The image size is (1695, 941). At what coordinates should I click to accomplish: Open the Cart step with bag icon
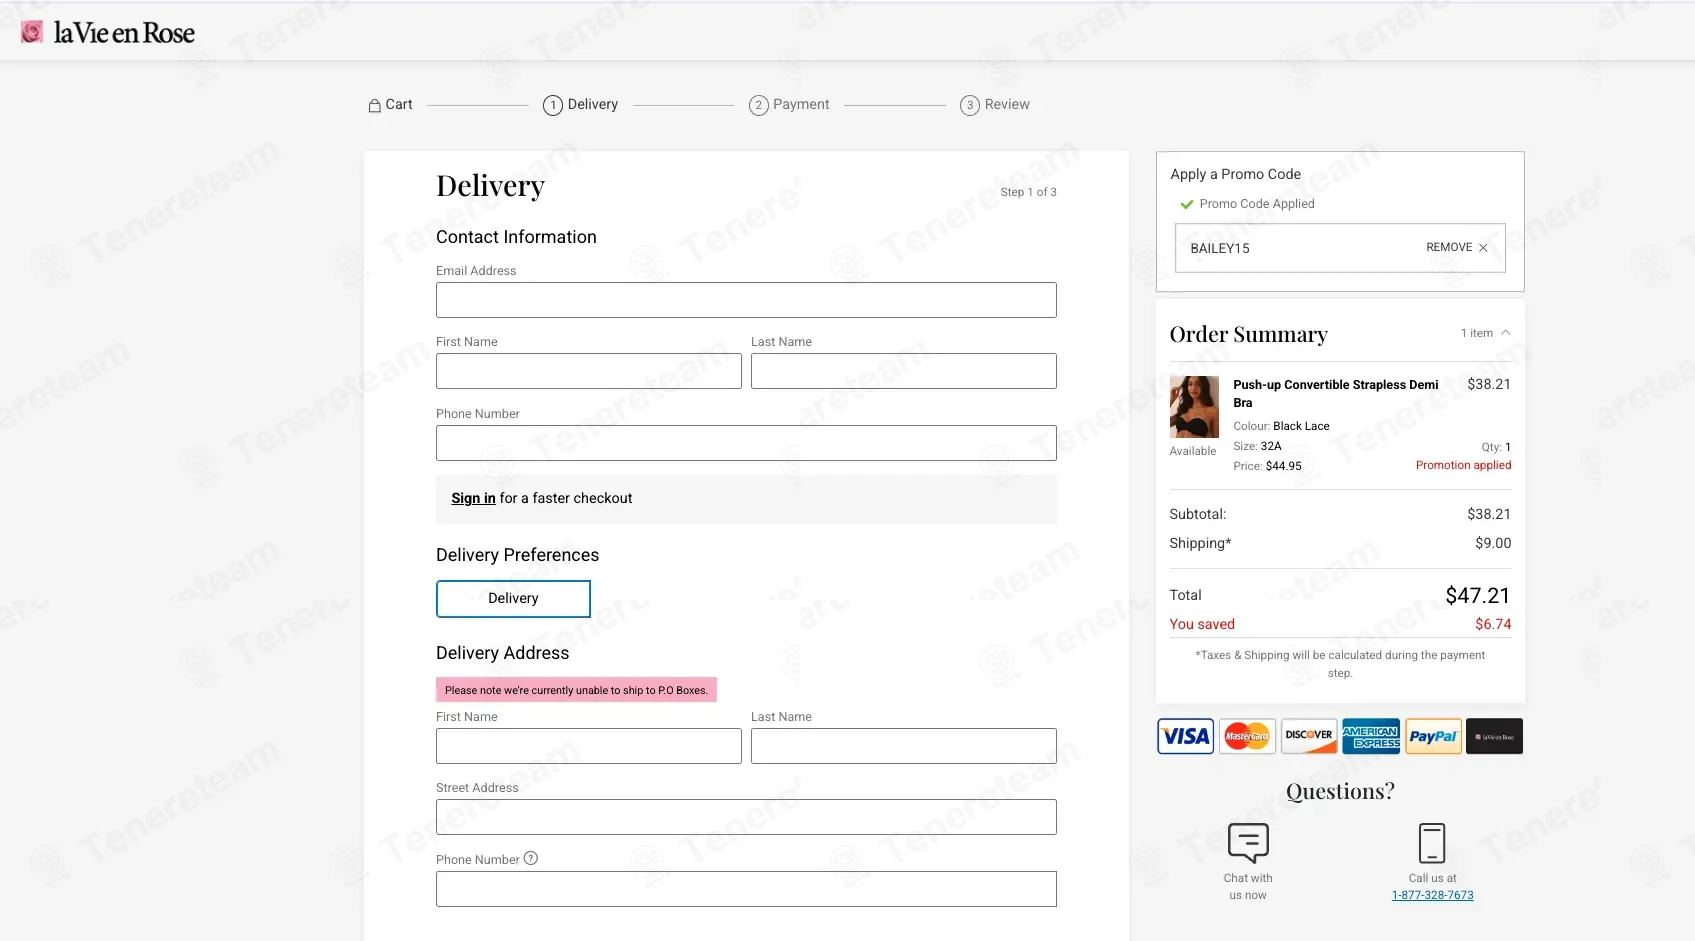(x=390, y=105)
